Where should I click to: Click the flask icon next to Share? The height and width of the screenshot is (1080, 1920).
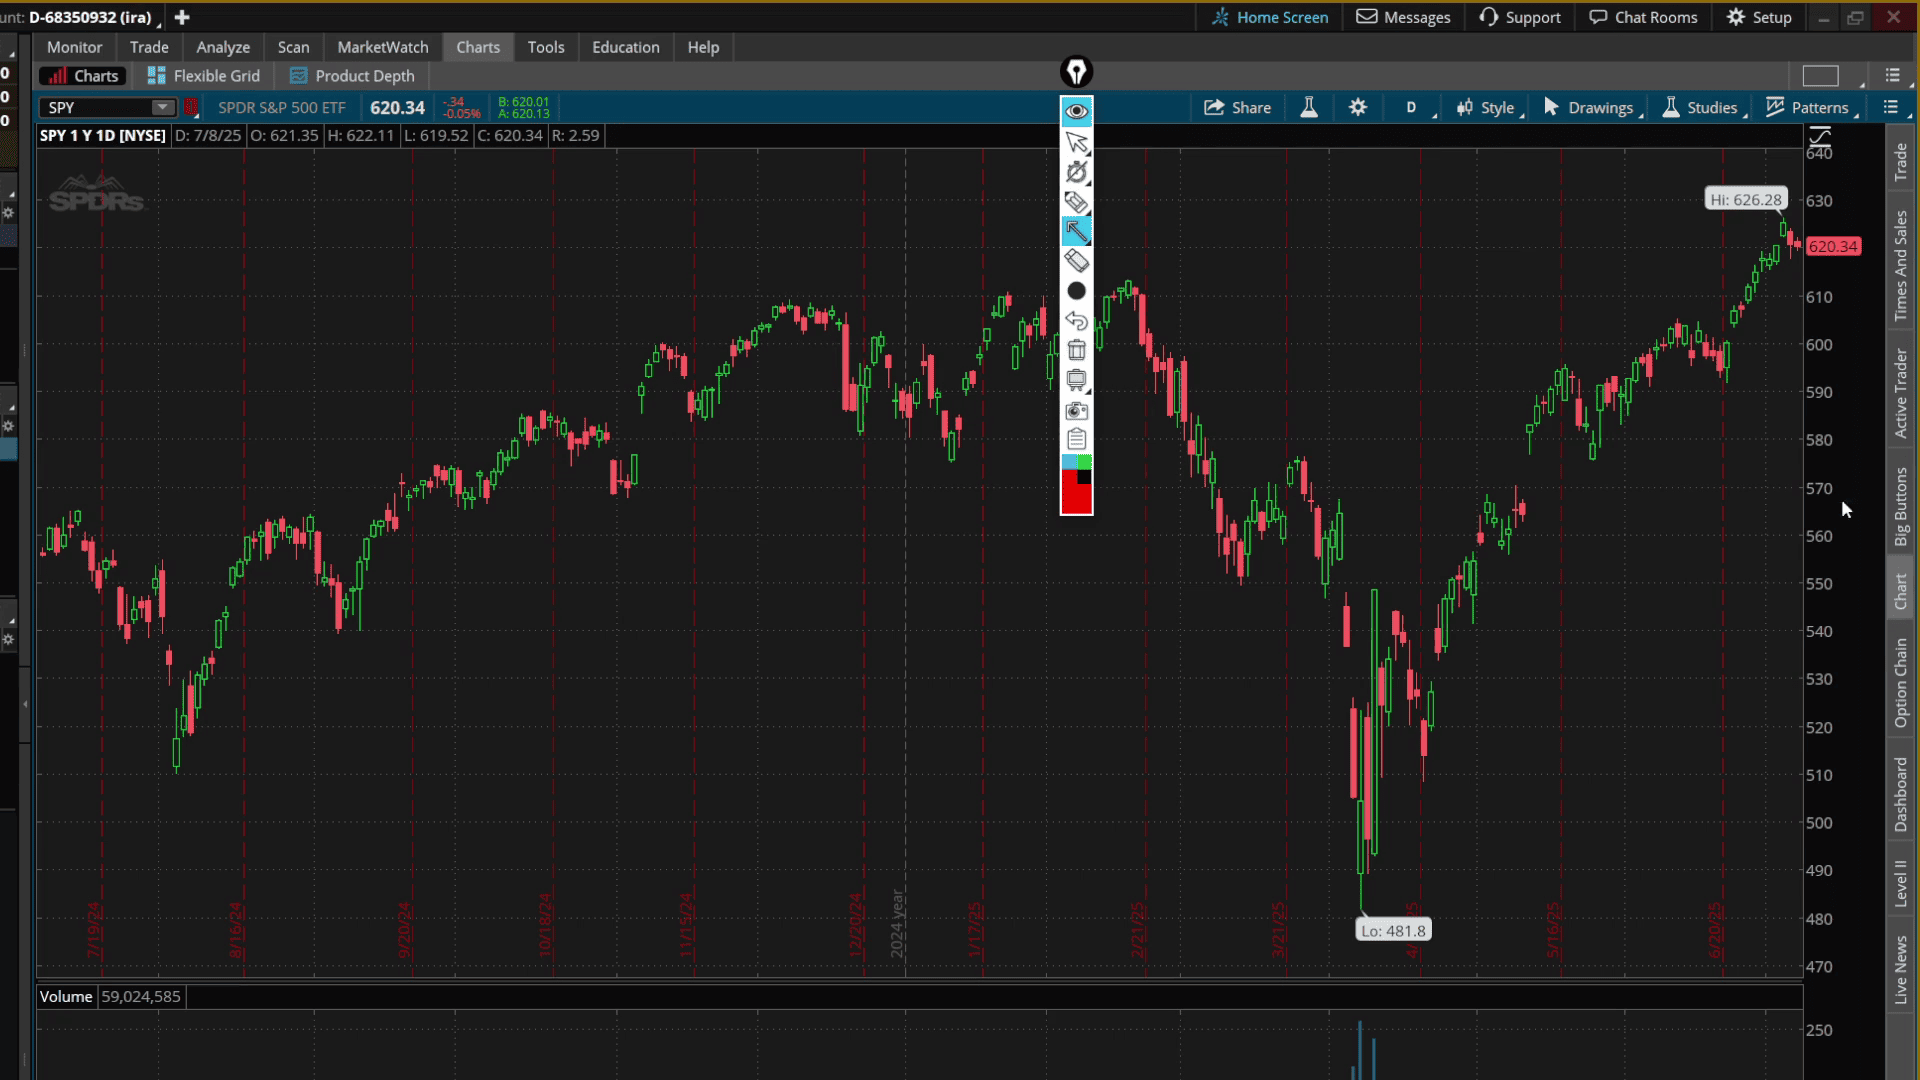pos(1308,108)
